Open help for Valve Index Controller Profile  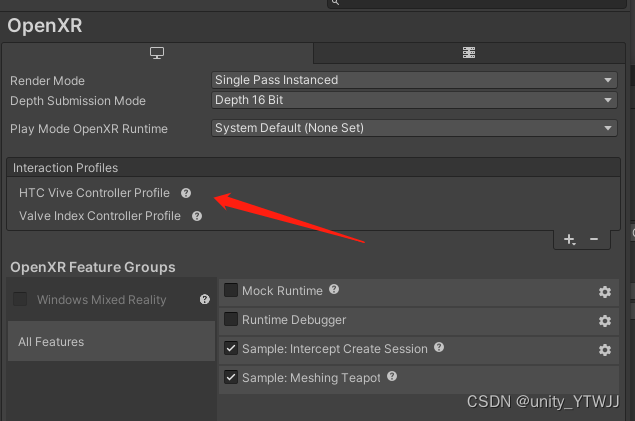(x=197, y=216)
